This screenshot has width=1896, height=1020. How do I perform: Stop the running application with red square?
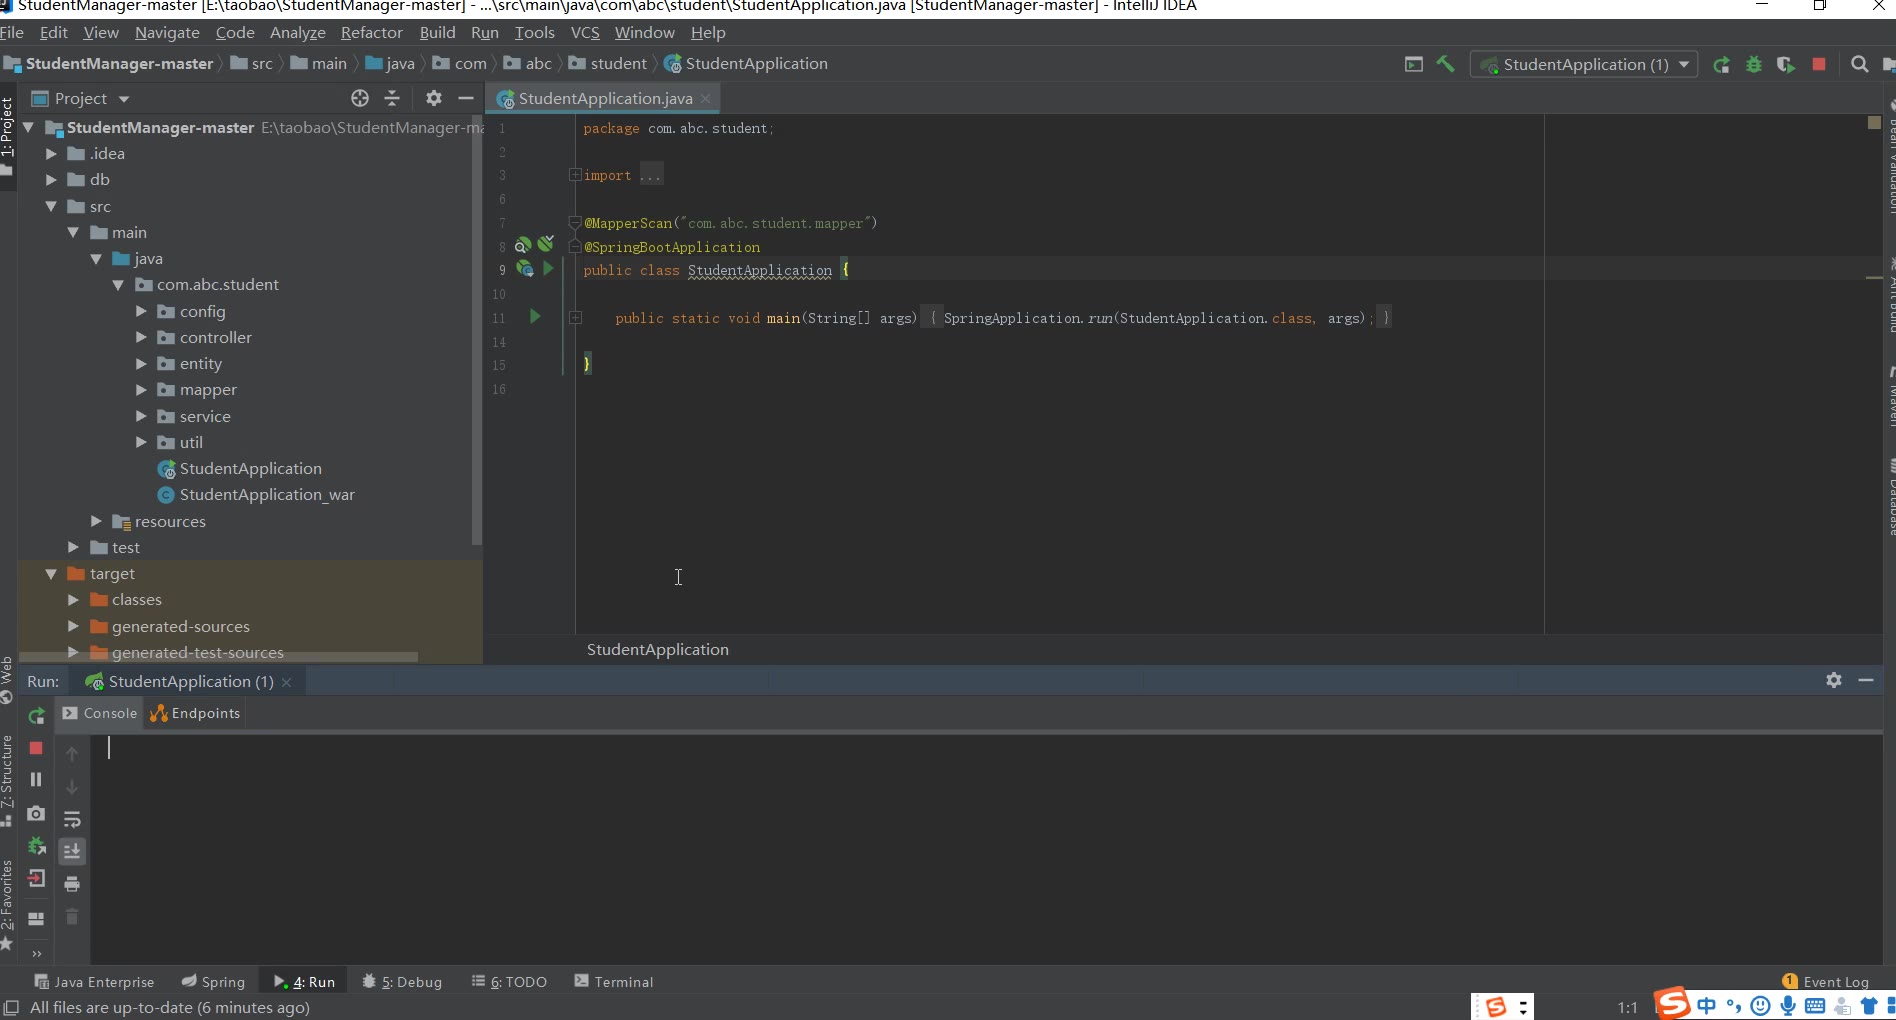[x=1819, y=65]
